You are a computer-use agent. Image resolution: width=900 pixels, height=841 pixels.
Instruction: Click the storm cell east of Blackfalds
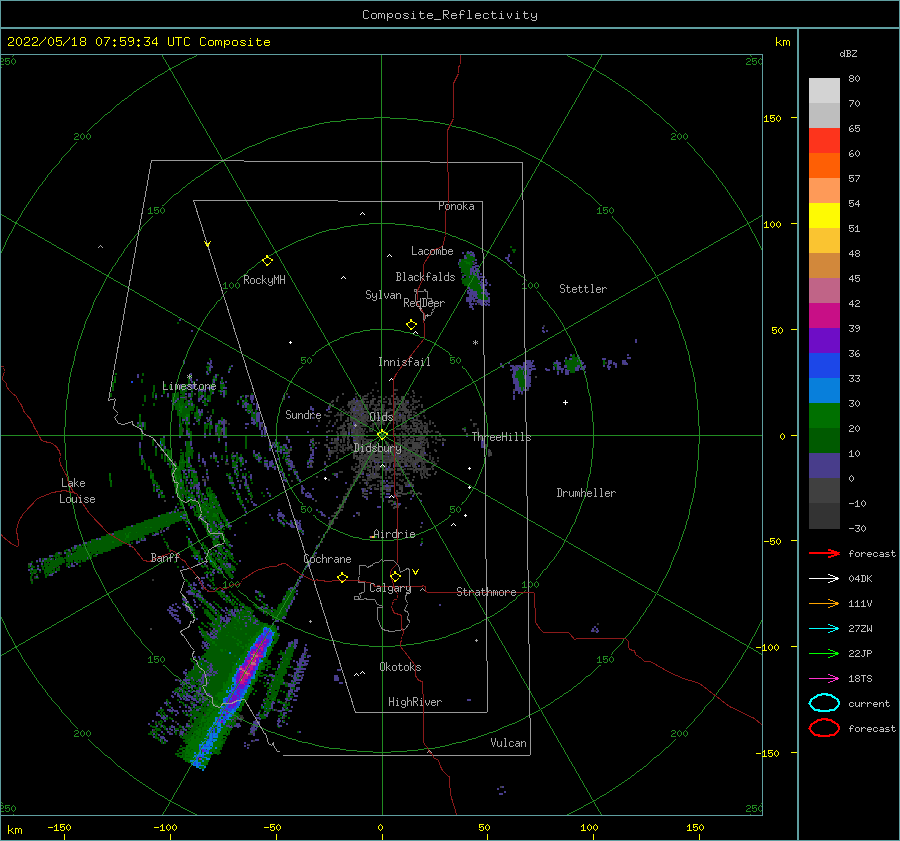pos(474,280)
